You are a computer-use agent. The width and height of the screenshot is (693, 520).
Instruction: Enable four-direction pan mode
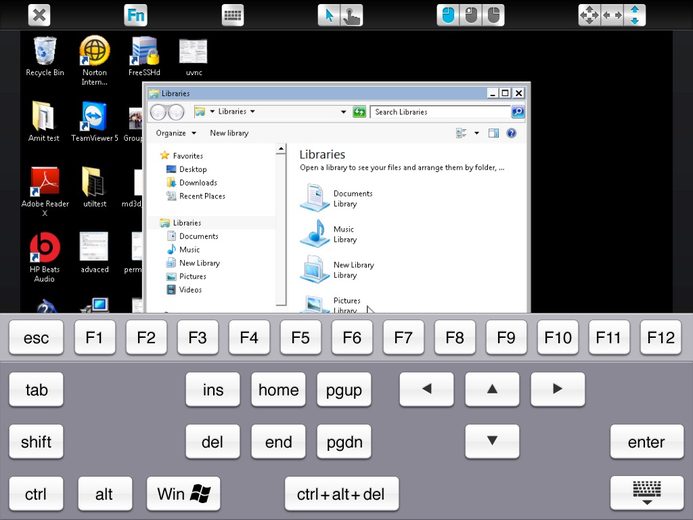click(x=589, y=15)
